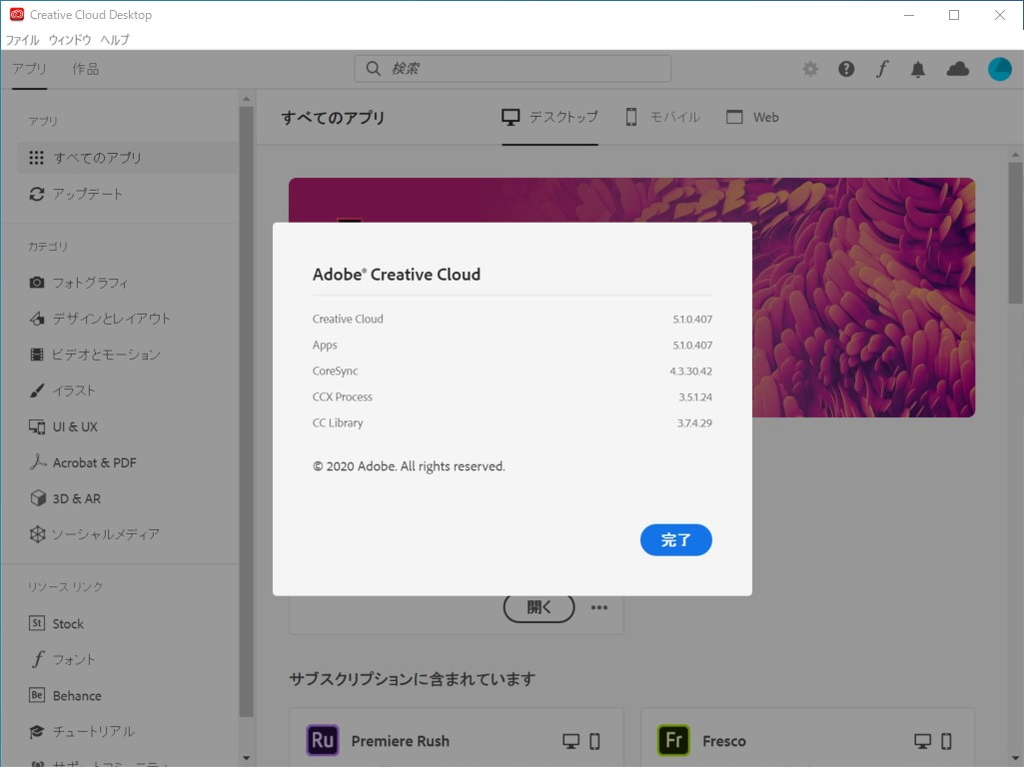This screenshot has width=1024, height=767.
Task: Open the help icon in the top bar
Action: (x=845, y=68)
